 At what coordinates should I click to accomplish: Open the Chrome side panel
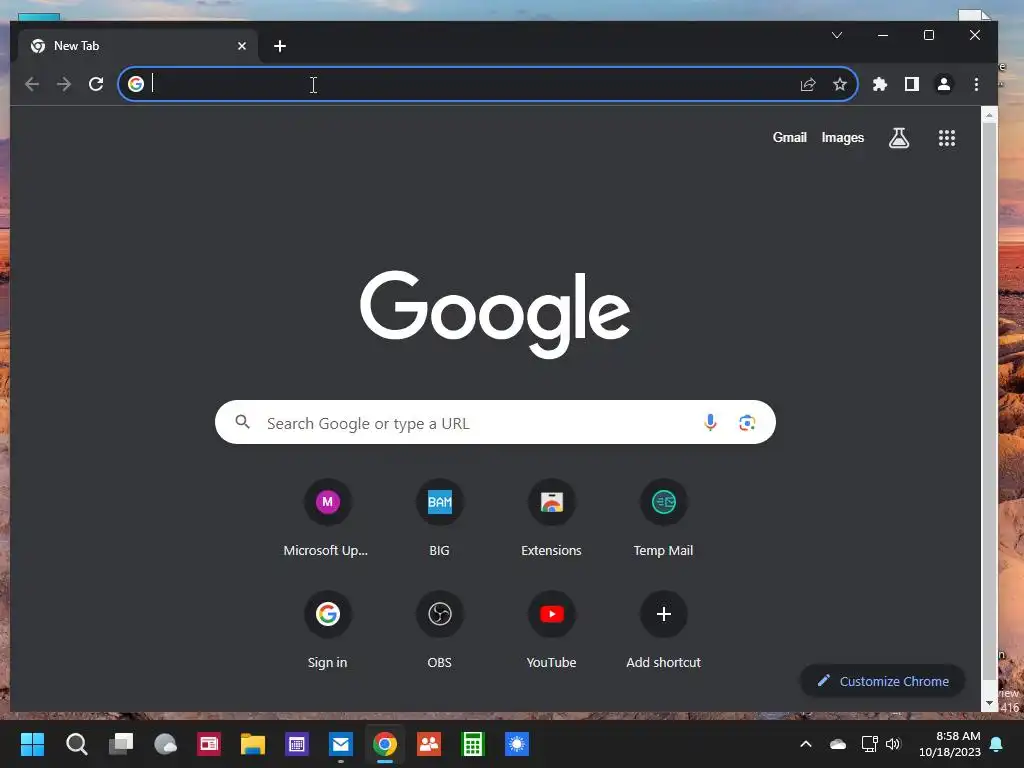click(912, 84)
